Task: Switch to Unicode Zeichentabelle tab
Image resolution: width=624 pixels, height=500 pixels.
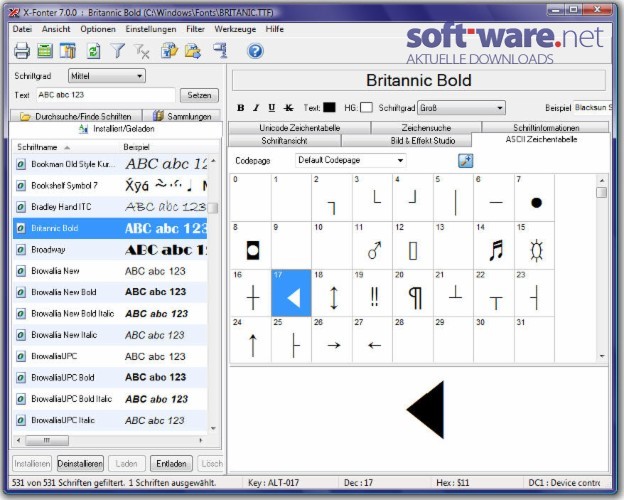Action: (x=299, y=128)
